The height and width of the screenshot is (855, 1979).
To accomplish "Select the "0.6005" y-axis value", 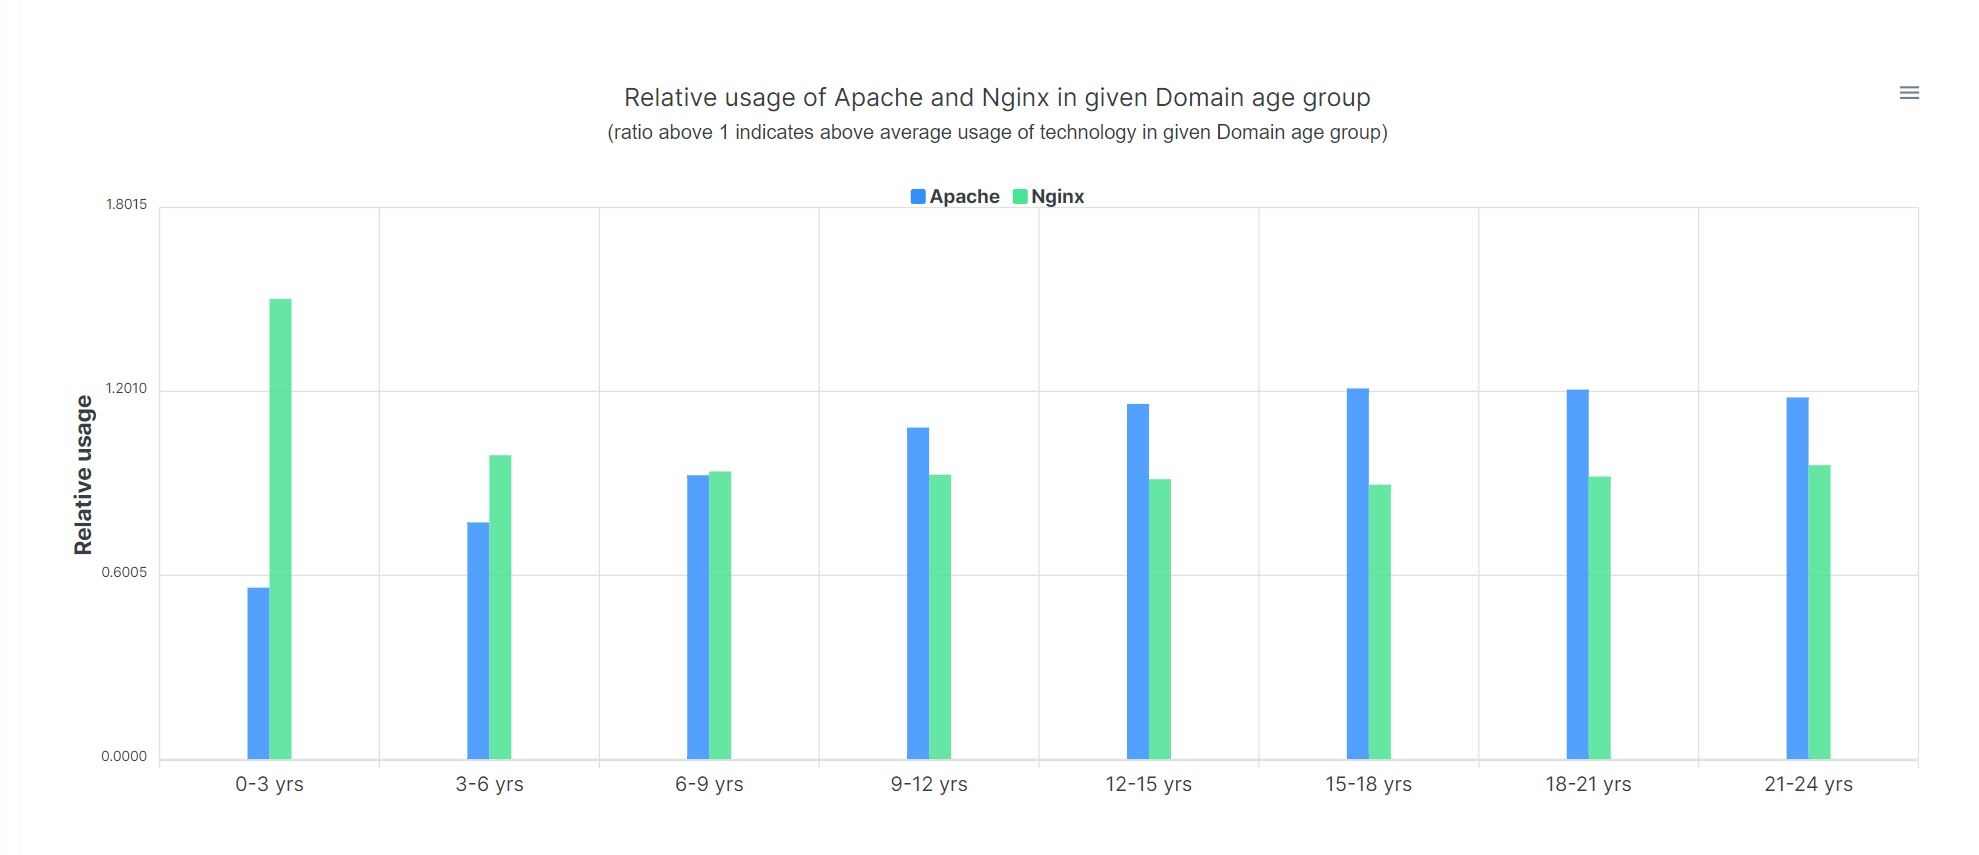I will pos(124,573).
